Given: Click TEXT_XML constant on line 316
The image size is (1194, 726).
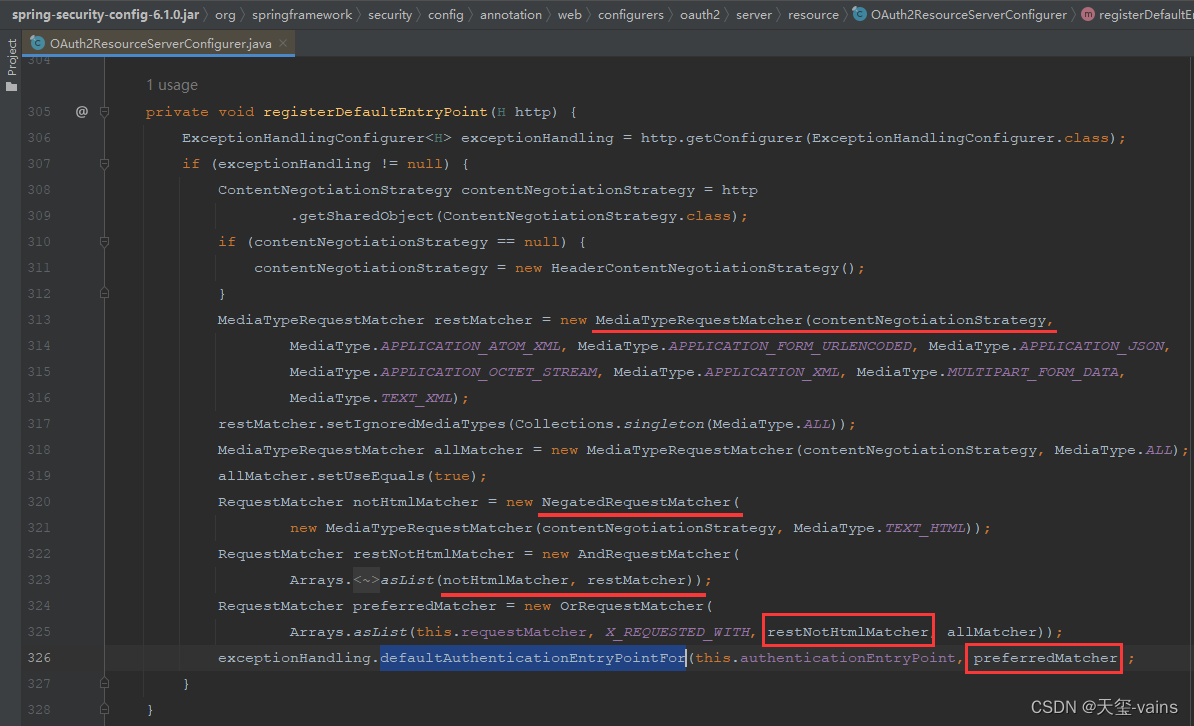Looking at the screenshot, I should click(416, 398).
